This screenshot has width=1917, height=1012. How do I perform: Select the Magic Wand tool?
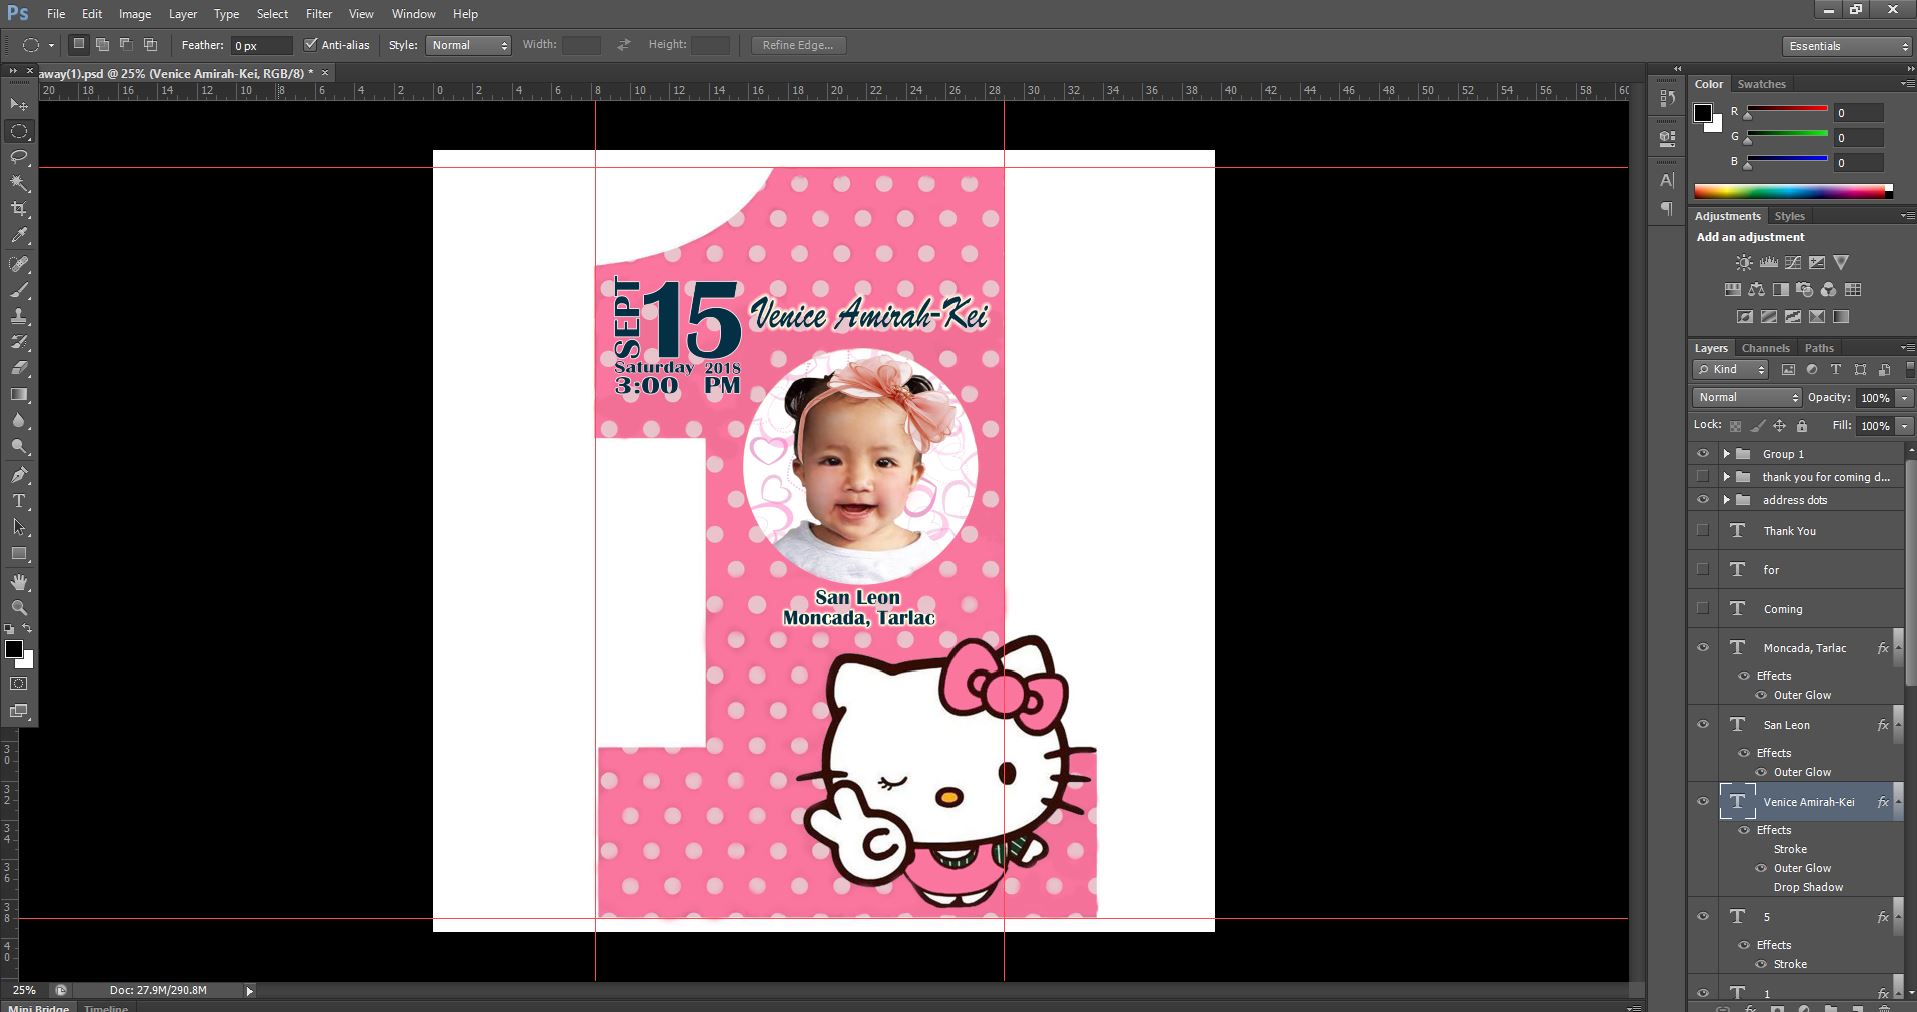[19, 183]
